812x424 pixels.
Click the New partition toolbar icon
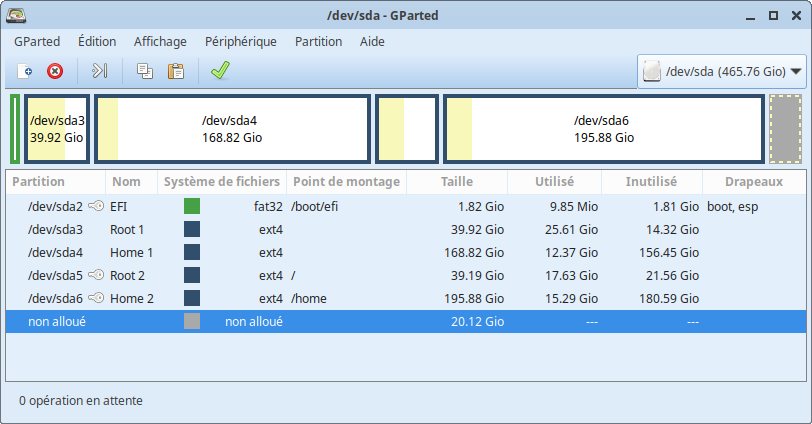[25, 71]
